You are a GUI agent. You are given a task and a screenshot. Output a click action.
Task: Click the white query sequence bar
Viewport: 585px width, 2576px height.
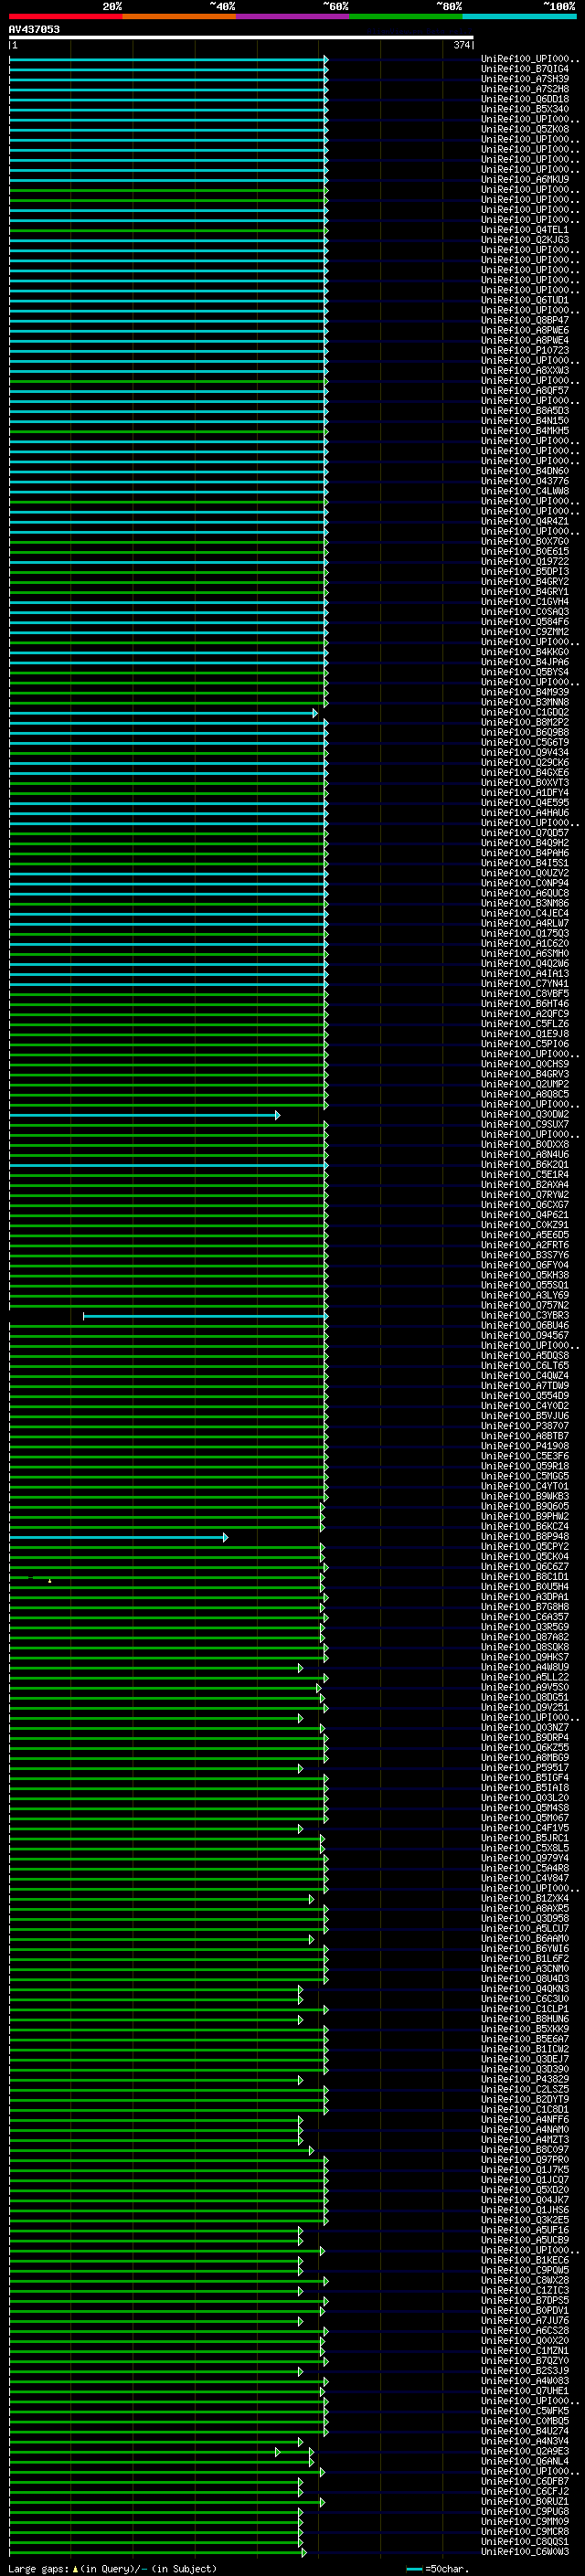(241, 38)
